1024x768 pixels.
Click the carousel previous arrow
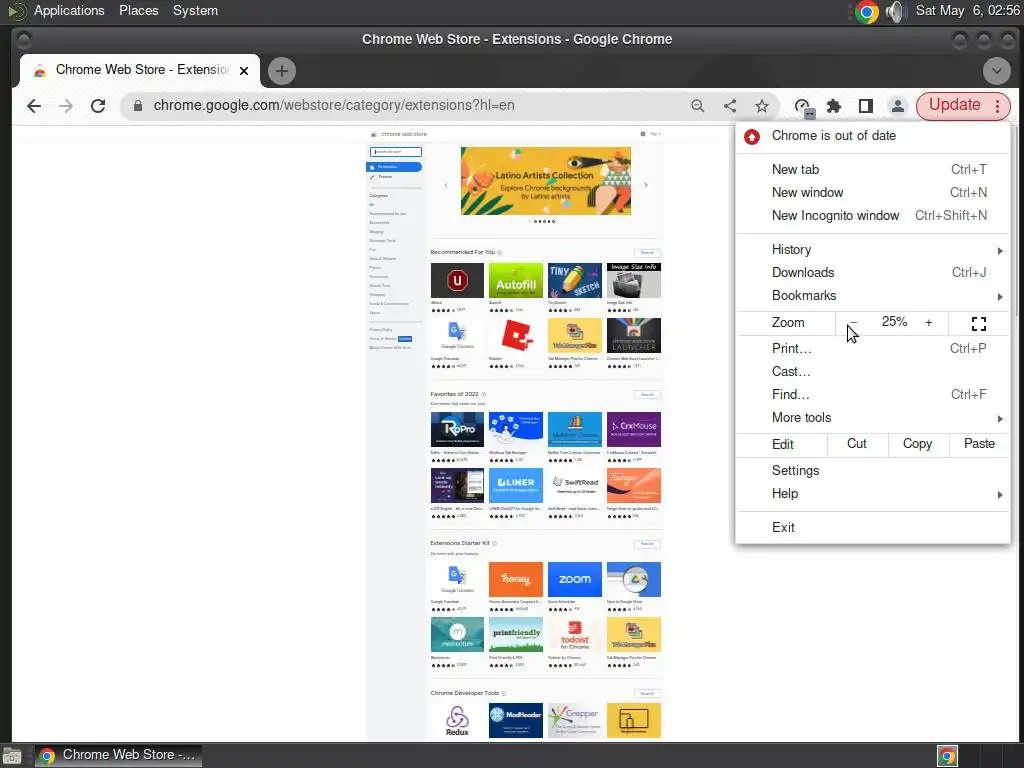(x=446, y=185)
